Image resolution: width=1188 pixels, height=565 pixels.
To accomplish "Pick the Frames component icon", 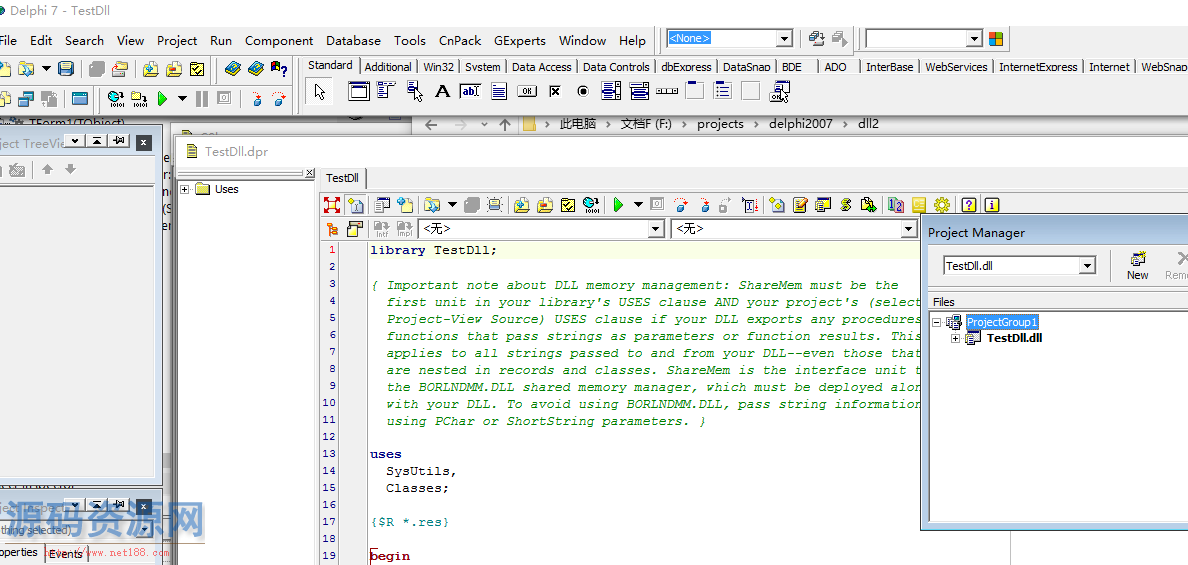I will point(358,92).
